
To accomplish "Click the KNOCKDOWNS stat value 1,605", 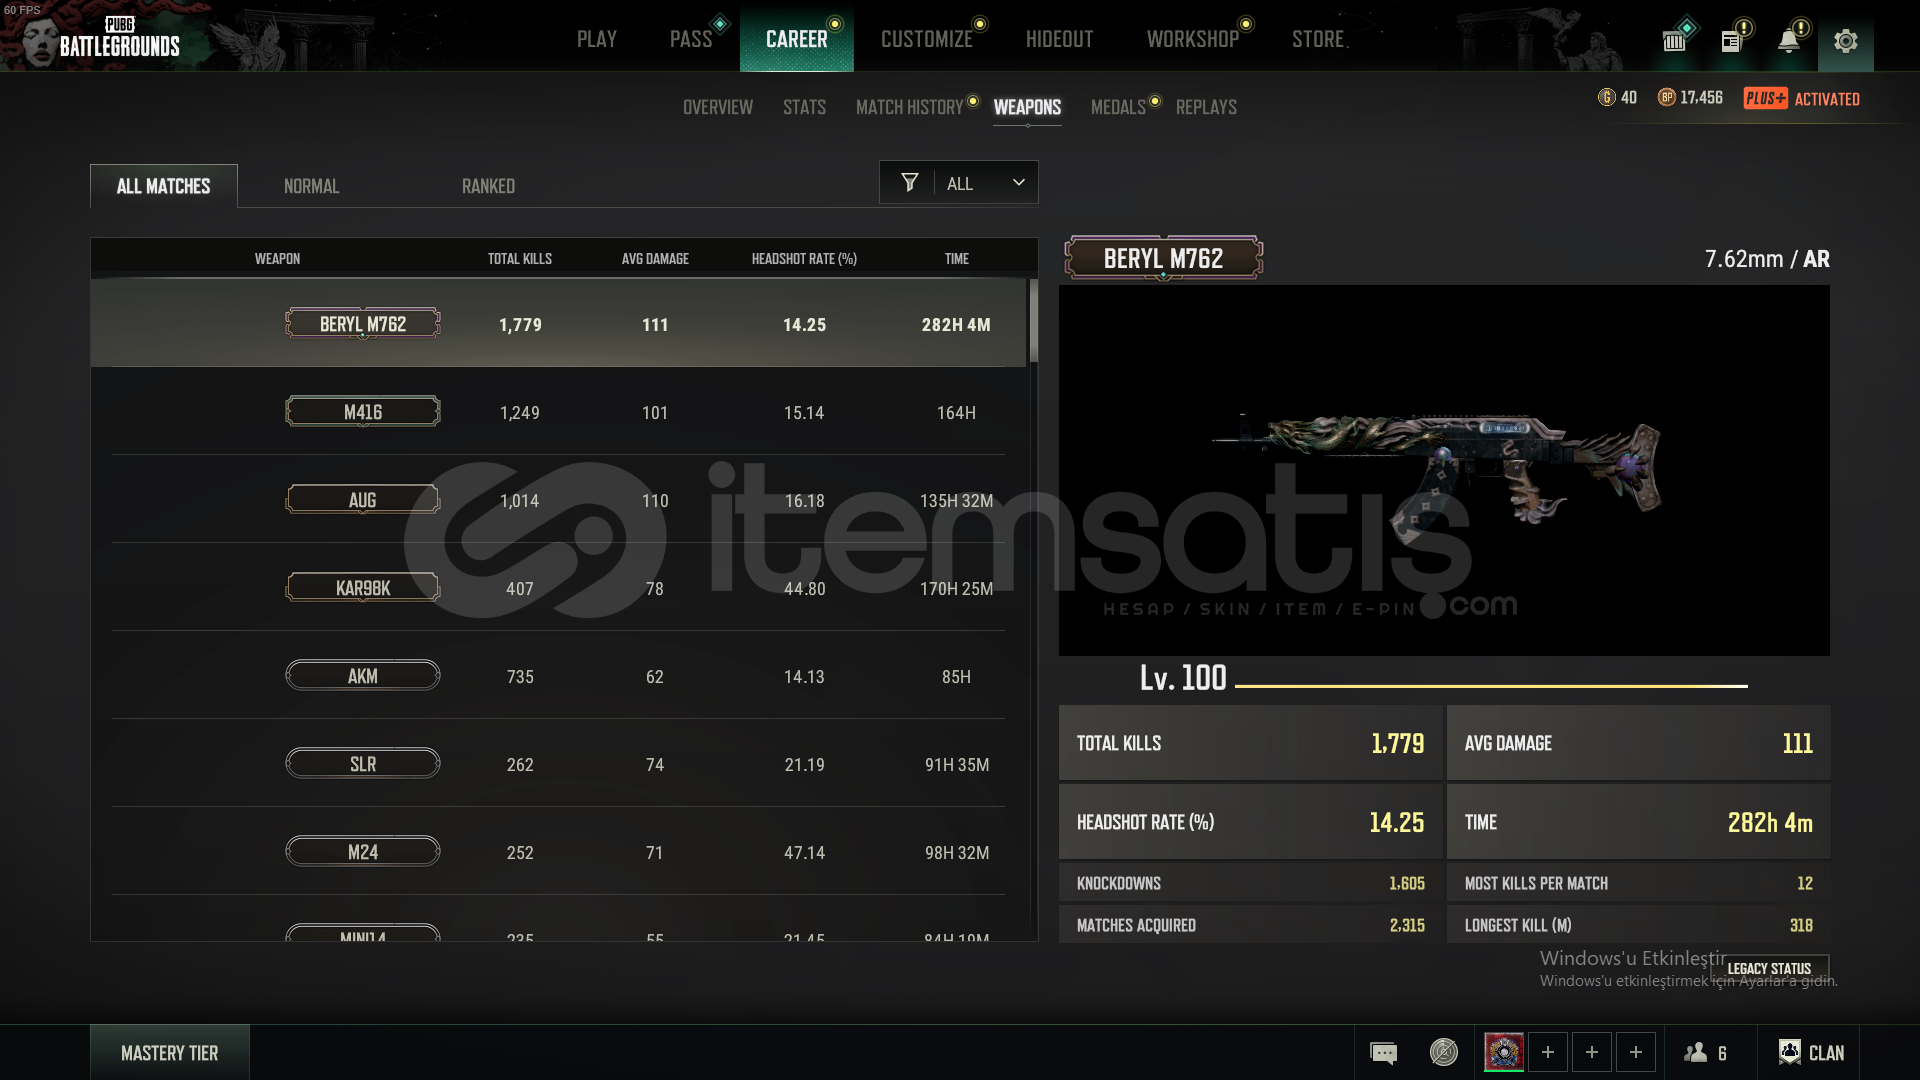I will coord(1406,883).
